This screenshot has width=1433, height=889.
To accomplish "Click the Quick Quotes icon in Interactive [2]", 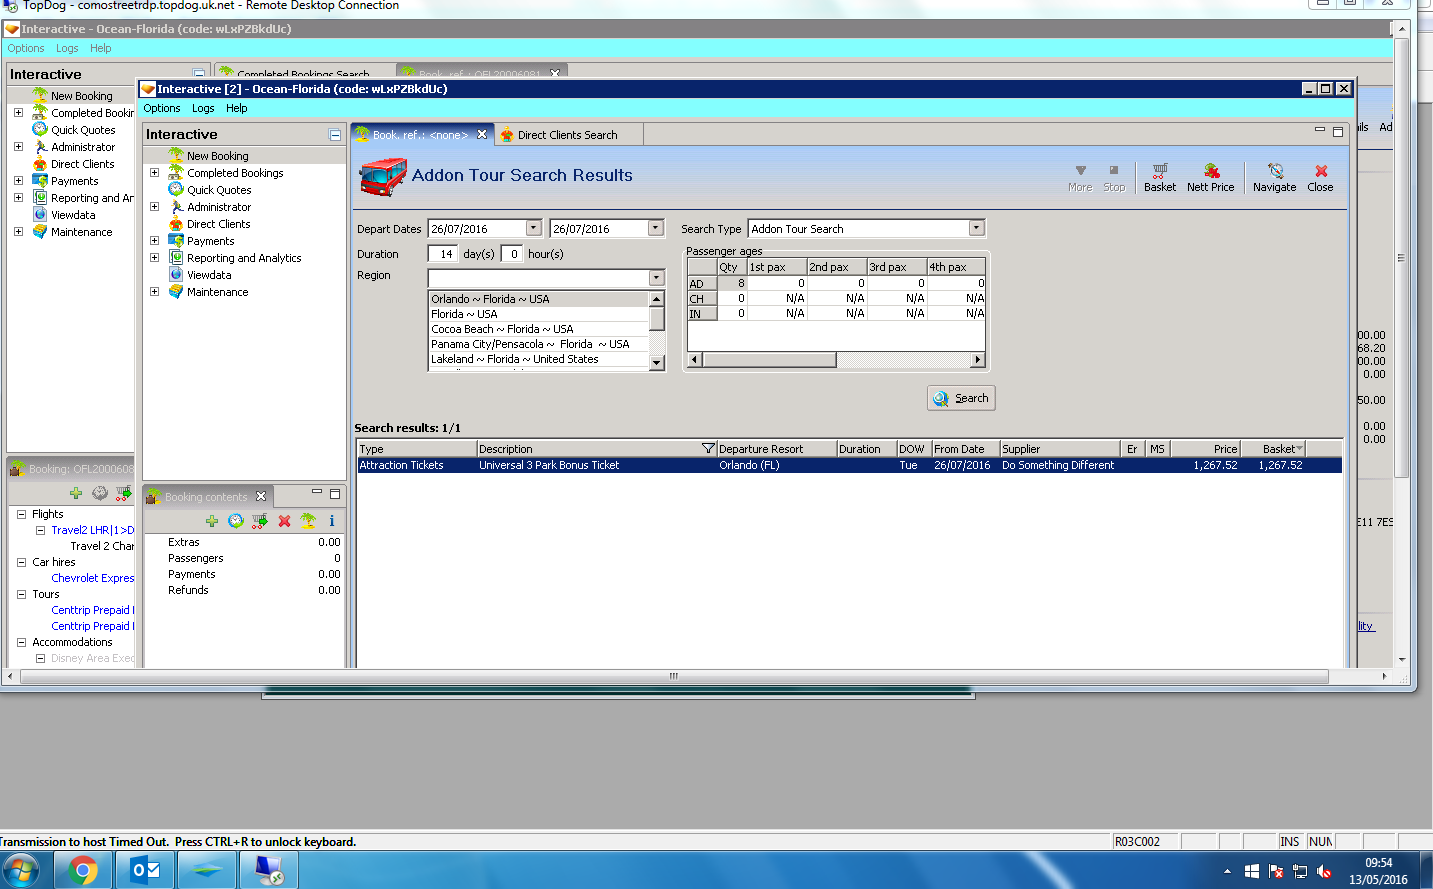I will coord(176,190).
